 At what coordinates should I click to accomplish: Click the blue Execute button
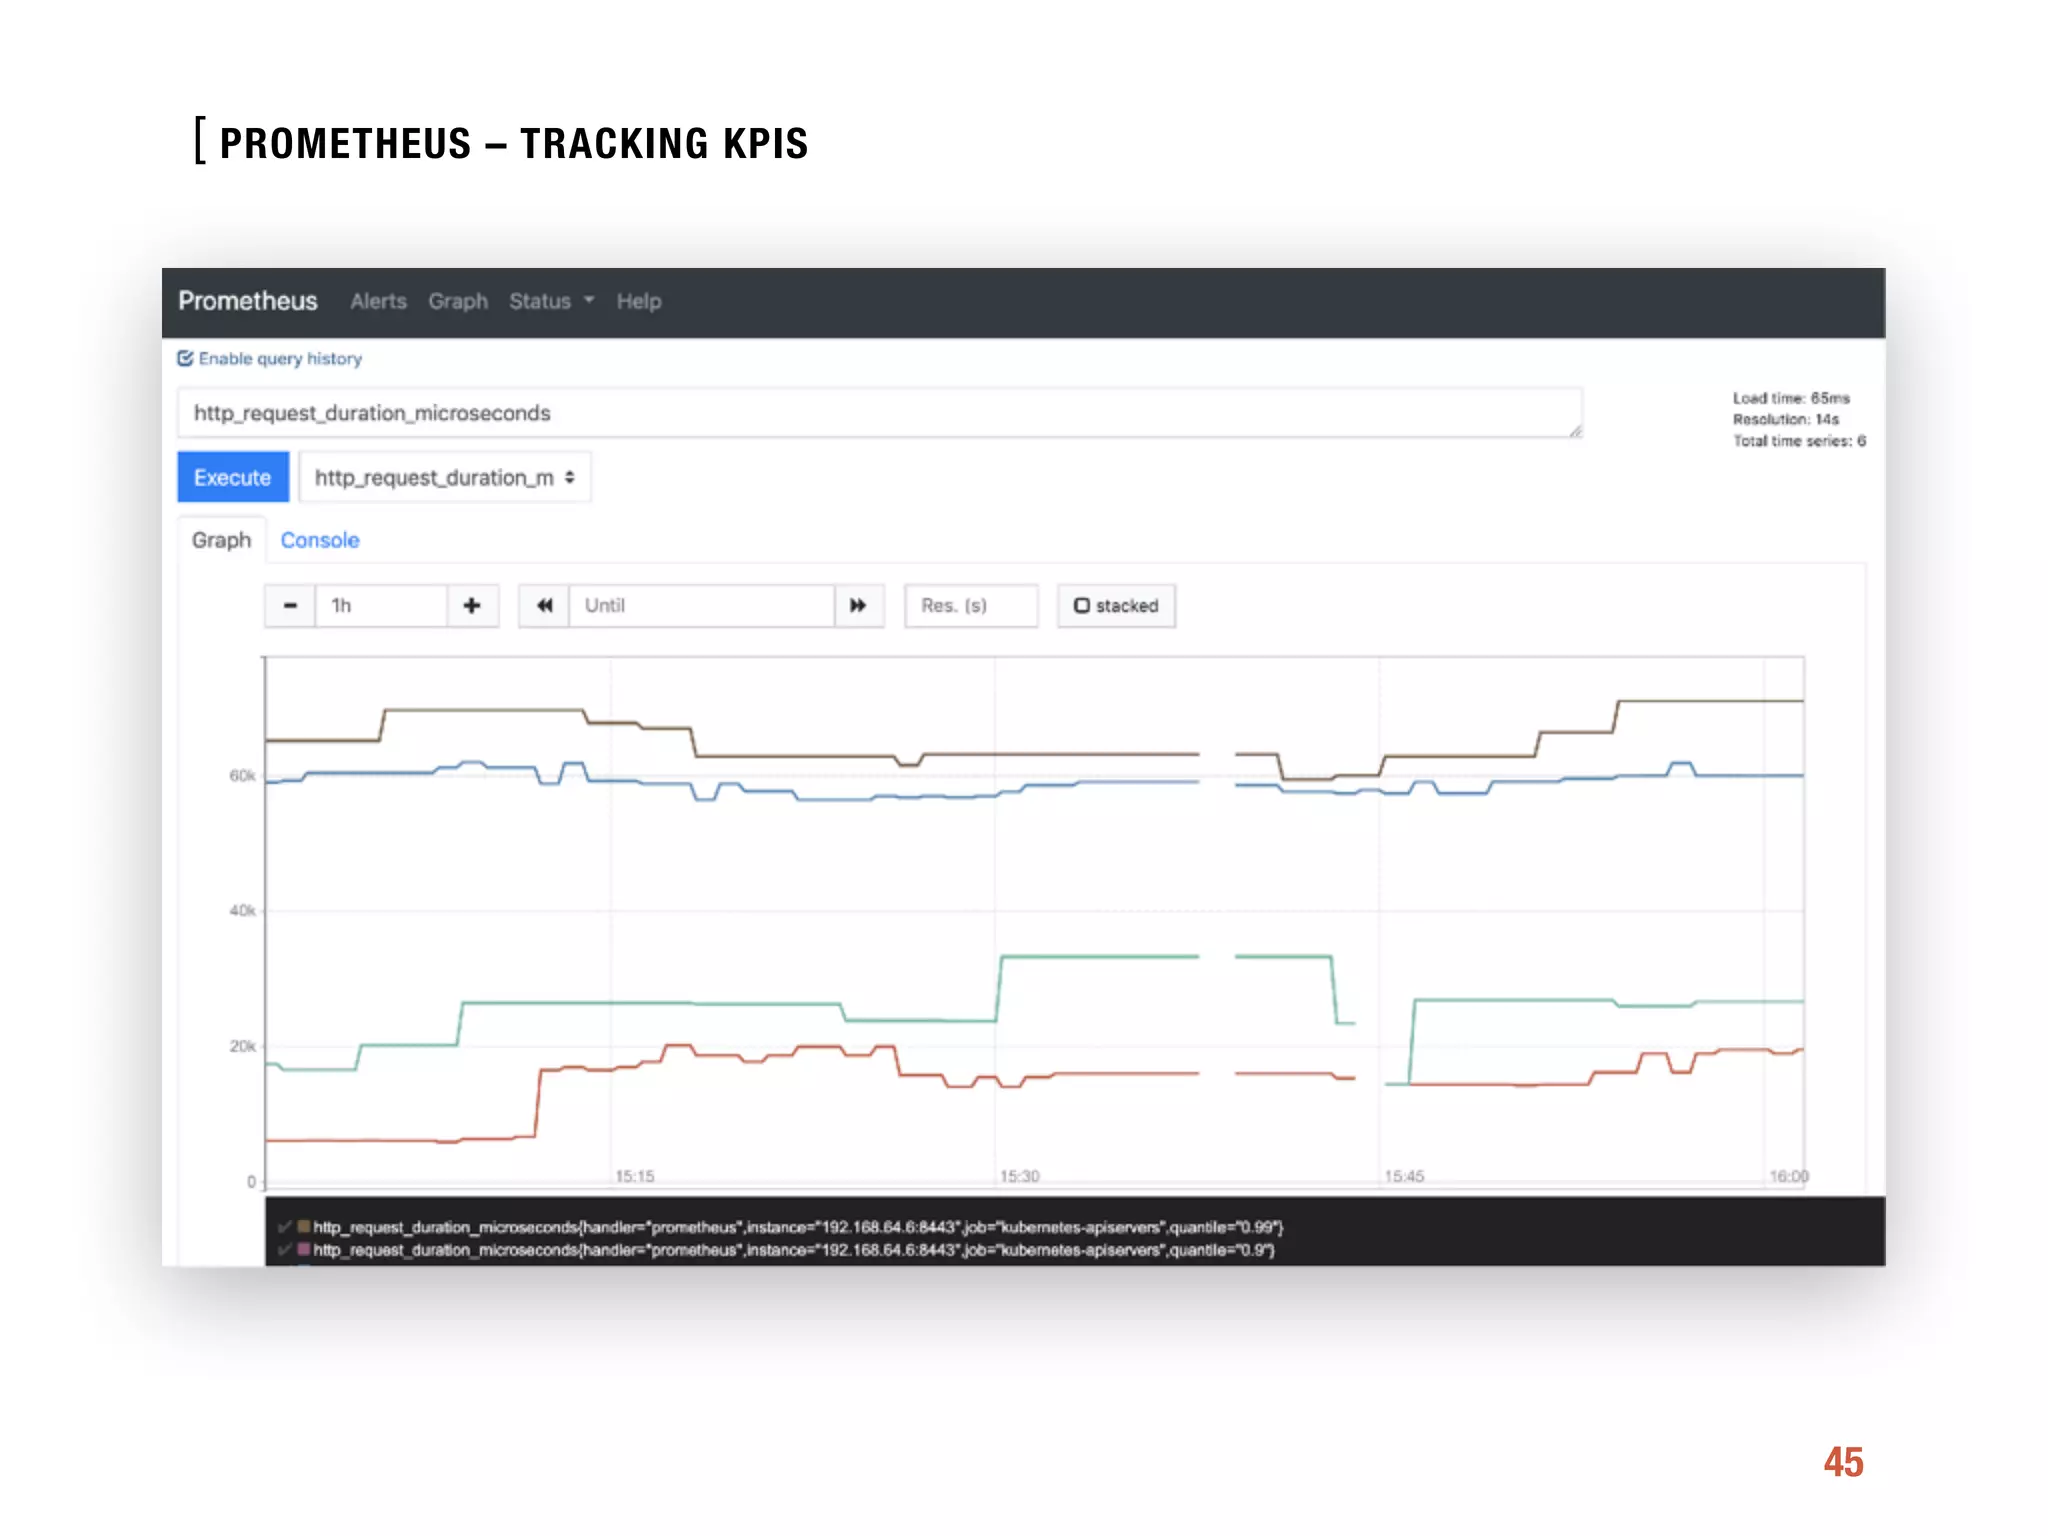click(x=233, y=477)
